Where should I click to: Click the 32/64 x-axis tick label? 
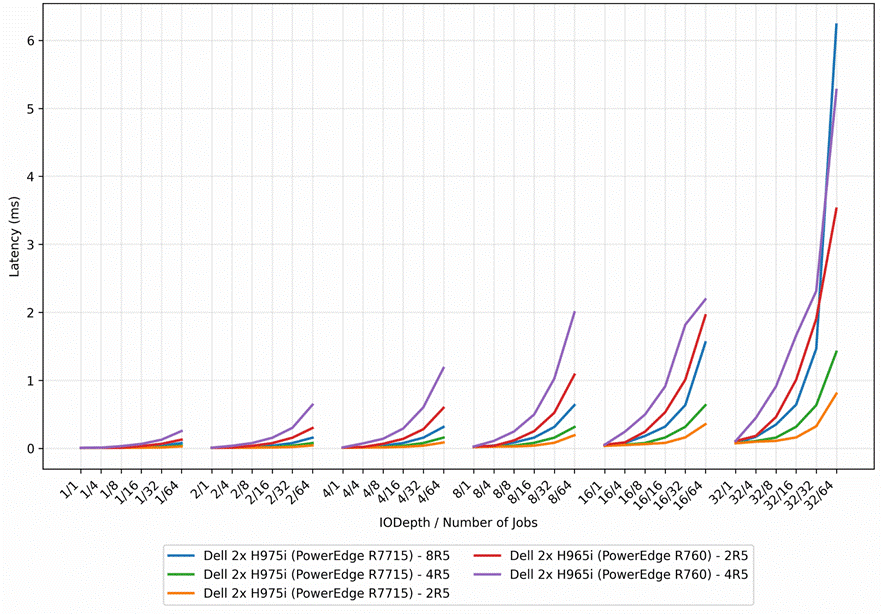pyautogui.click(x=822, y=495)
